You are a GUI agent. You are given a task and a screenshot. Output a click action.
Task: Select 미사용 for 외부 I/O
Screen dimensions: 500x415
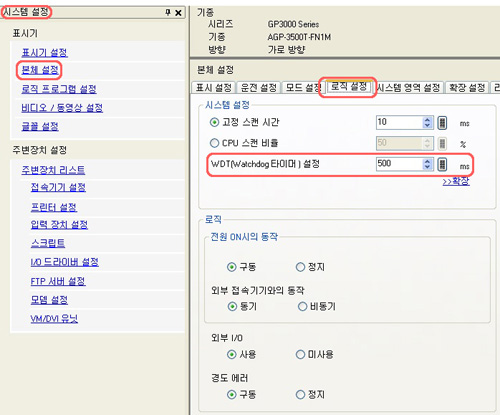[300, 354]
